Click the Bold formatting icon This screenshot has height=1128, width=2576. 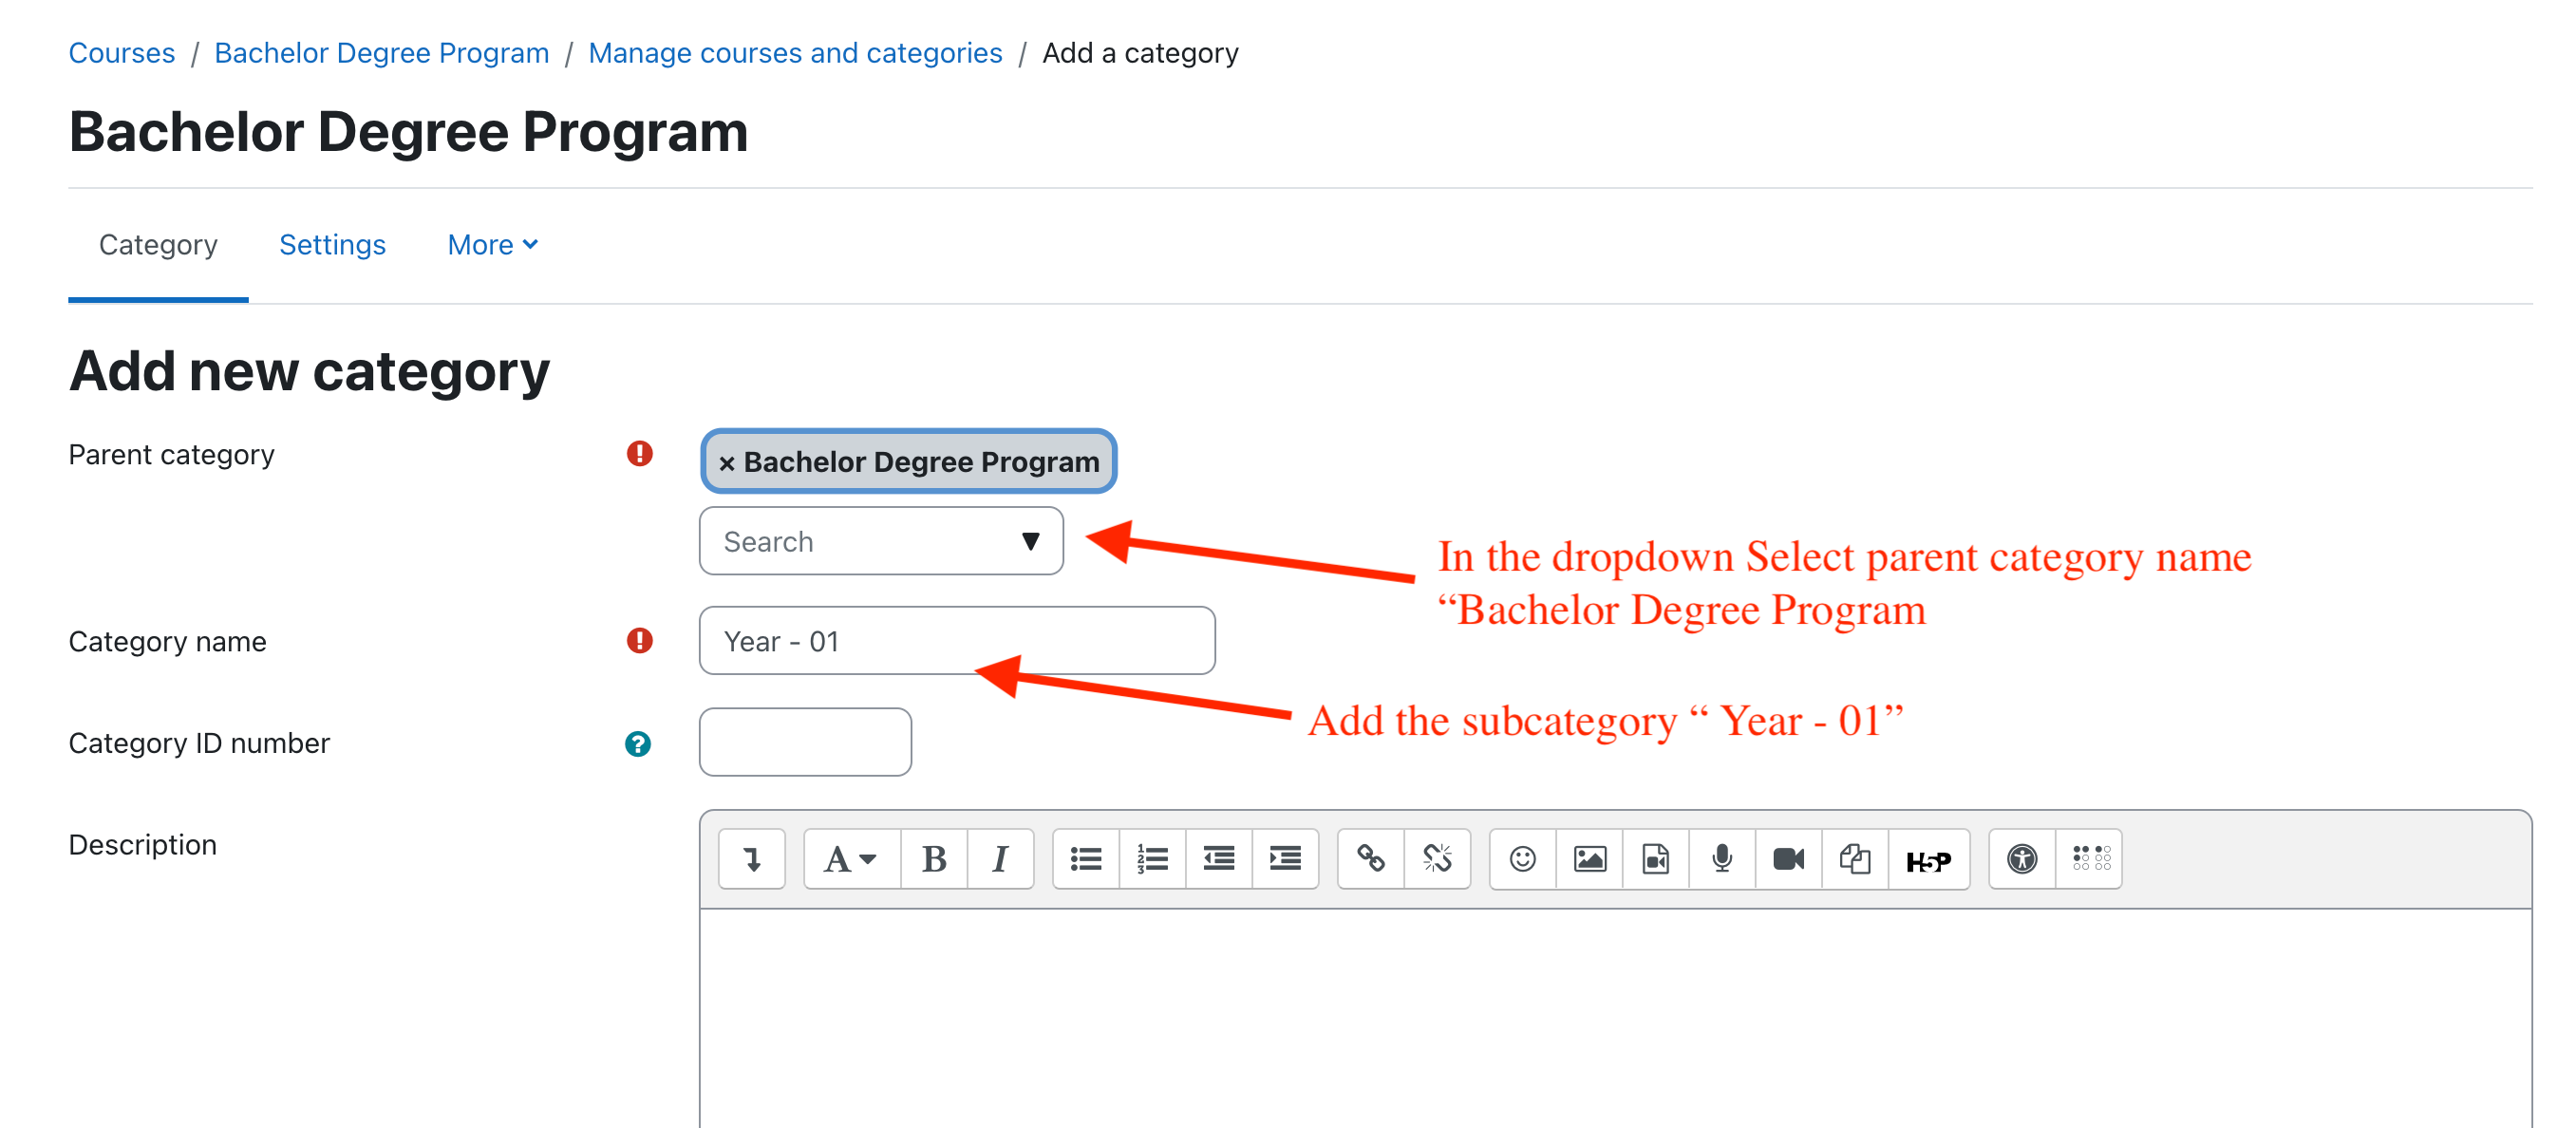click(933, 859)
